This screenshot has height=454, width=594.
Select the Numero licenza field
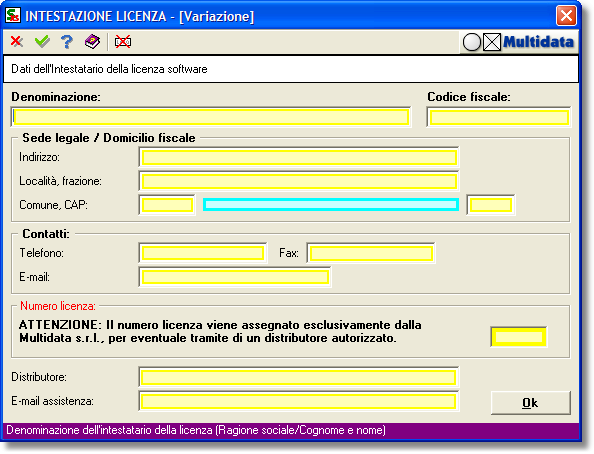tap(519, 337)
